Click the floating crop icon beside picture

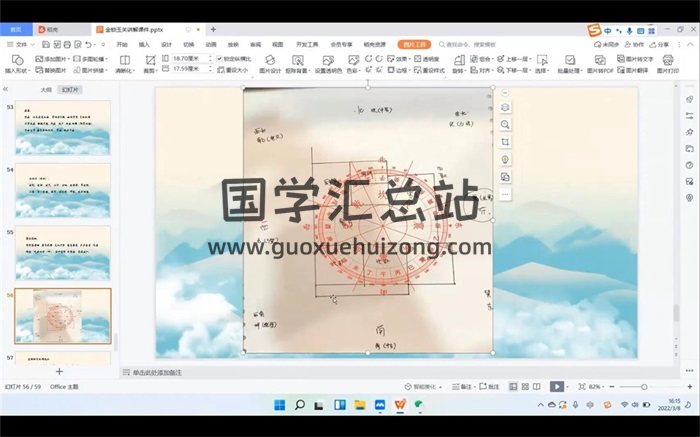coord(505,142)
